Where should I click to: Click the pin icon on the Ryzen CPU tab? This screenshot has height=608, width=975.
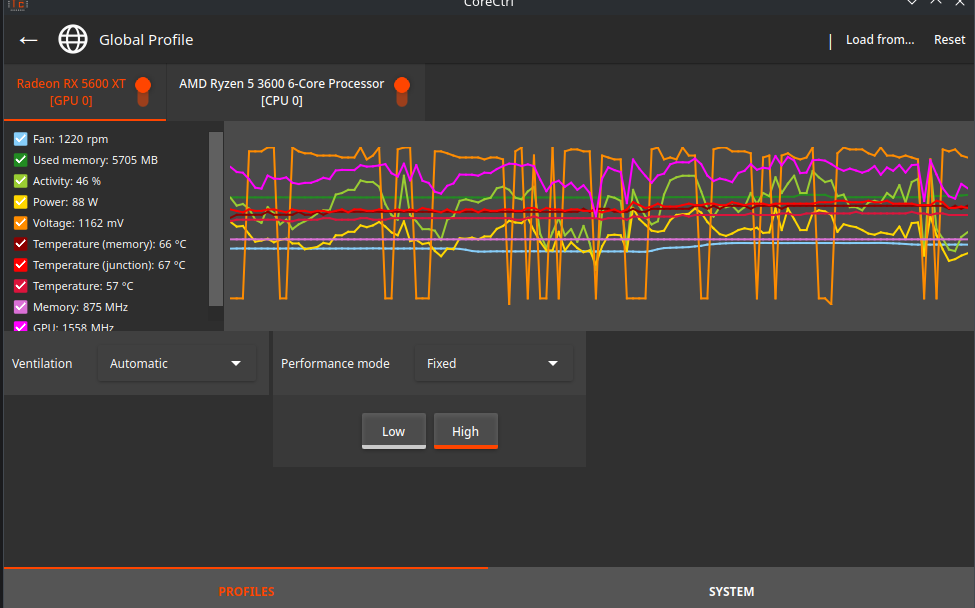(402, 92)
